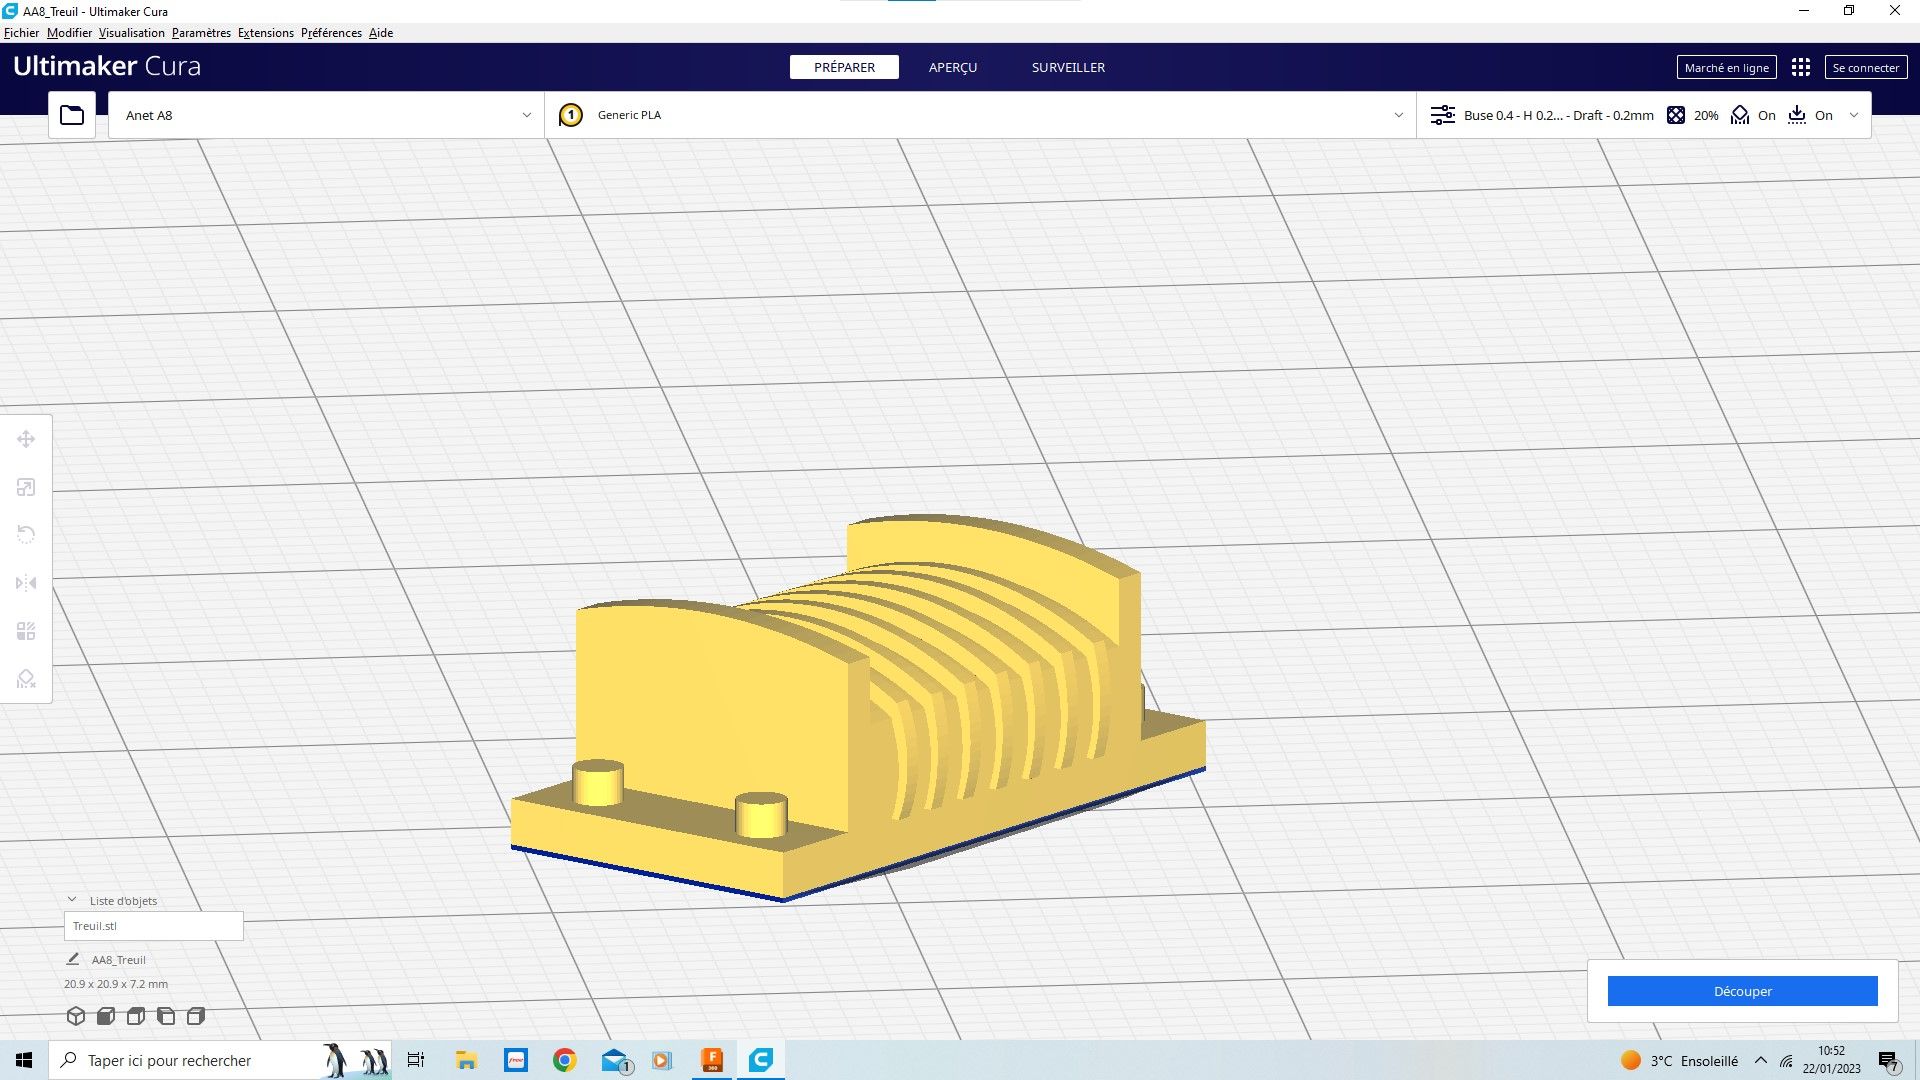Screen dimensions: 1920x1080
Task: Select the Move tool in left toolbar
Action: 26,439
